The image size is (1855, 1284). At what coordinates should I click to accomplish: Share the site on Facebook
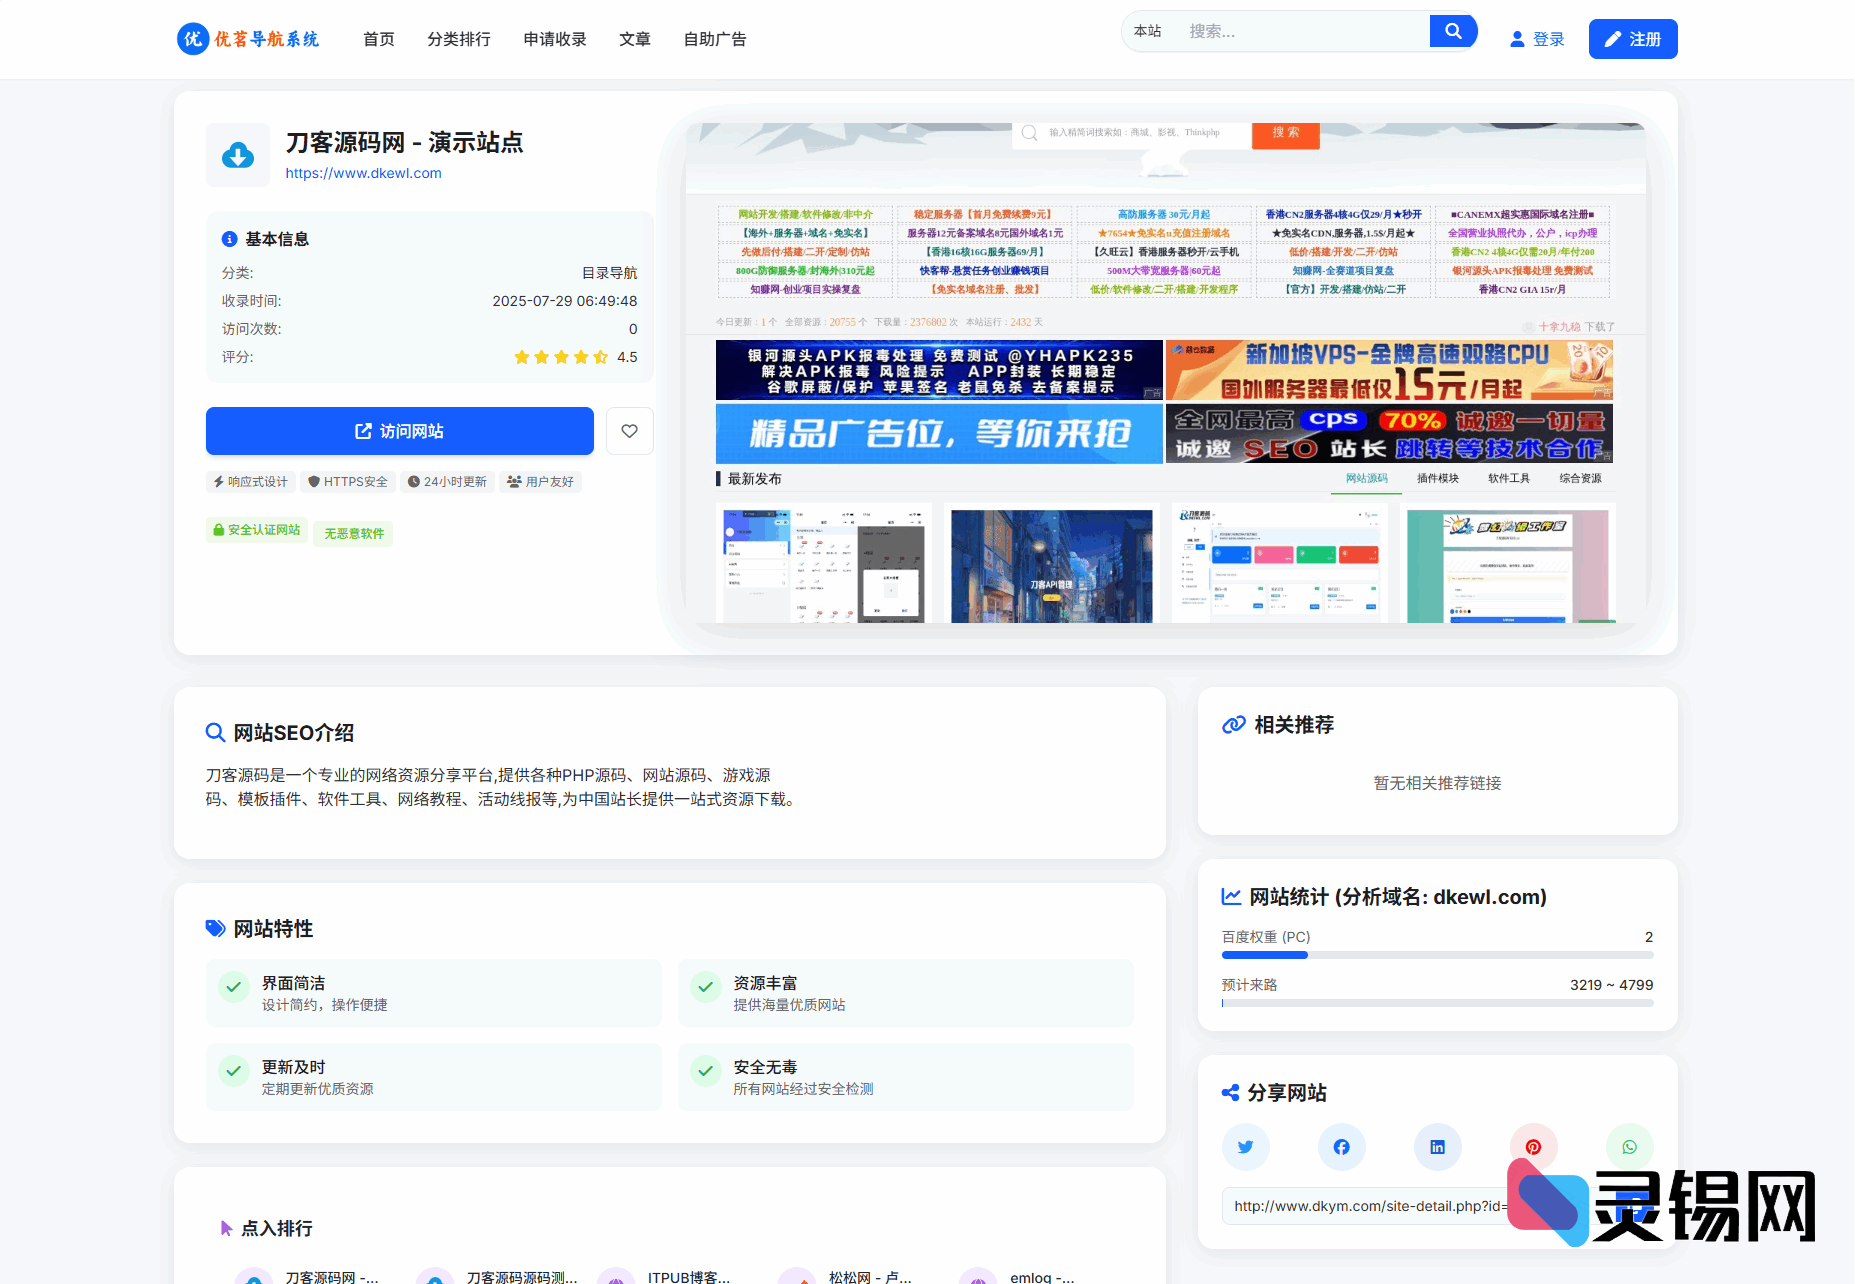(x=1341, y=1147)
